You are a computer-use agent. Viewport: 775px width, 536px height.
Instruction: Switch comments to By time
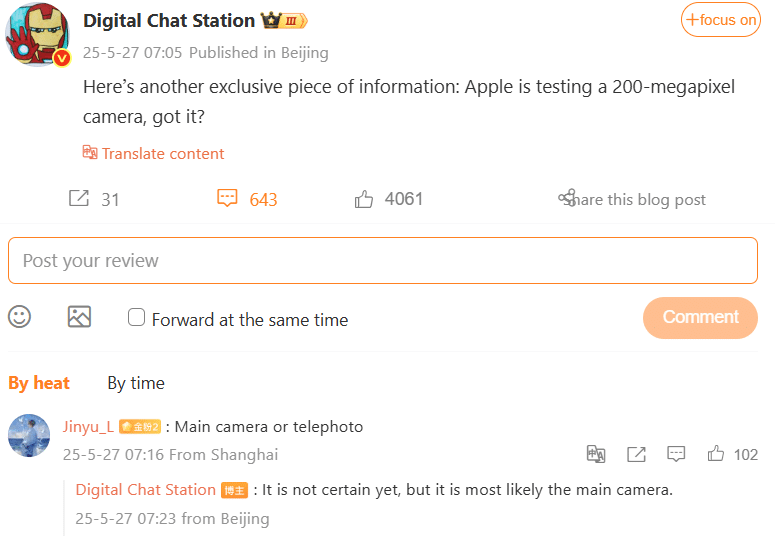click(136, 383)
